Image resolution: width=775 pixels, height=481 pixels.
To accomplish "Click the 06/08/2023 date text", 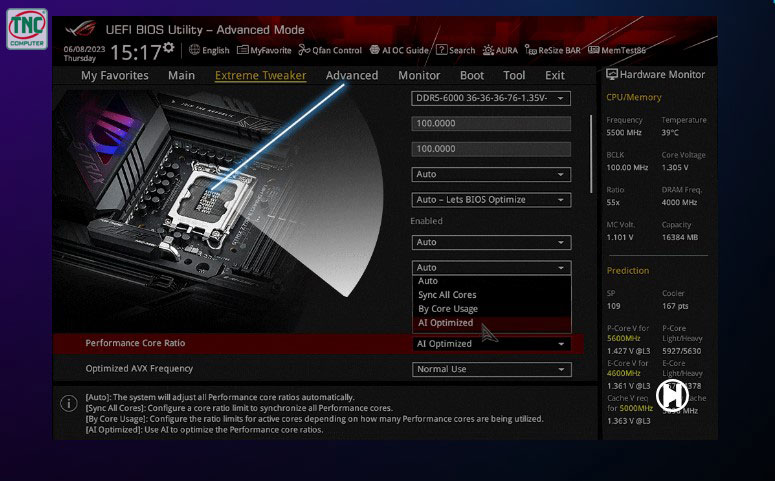I will pyautogui.click(x=84, y=49).
